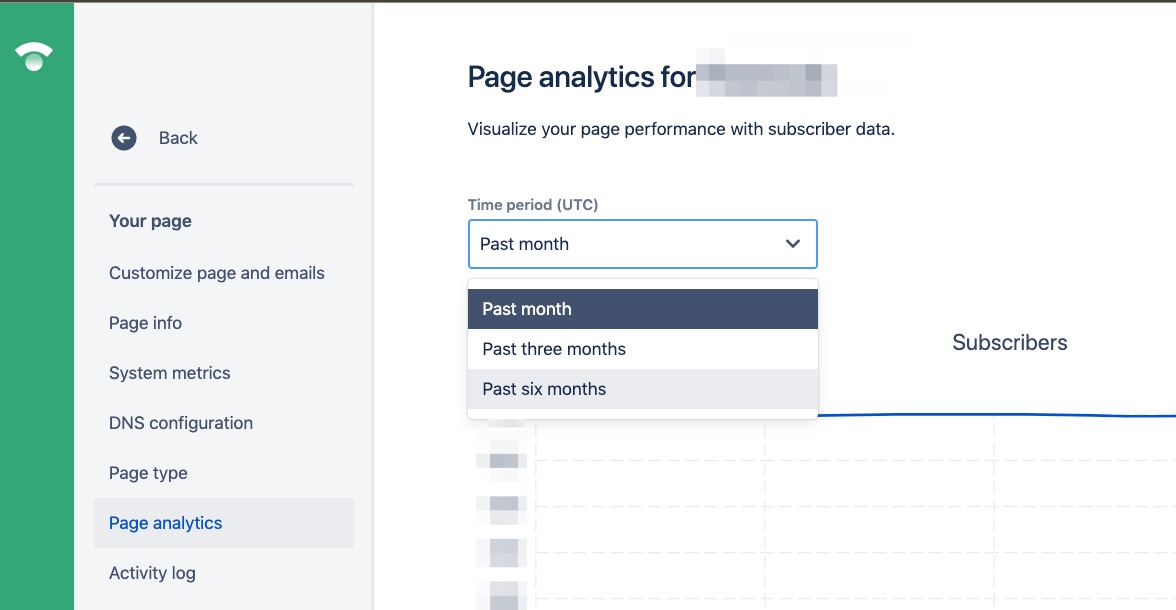The width and height of the screenshot is (1176, 610).
Task: Open Page info settings
Action: (146, 323)
